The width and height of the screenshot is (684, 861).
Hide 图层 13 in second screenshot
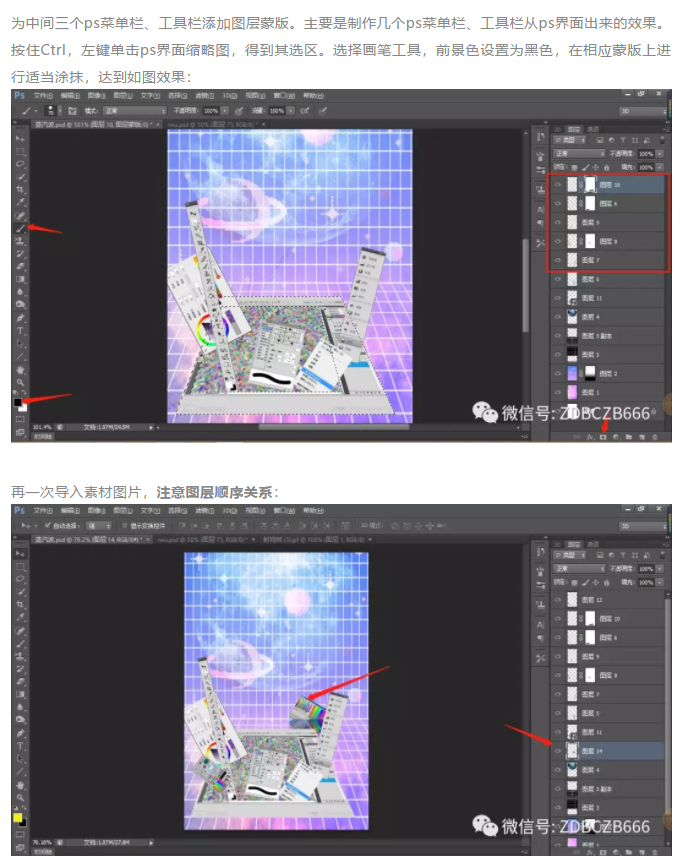pyautogui.click(x=558, y=600)
